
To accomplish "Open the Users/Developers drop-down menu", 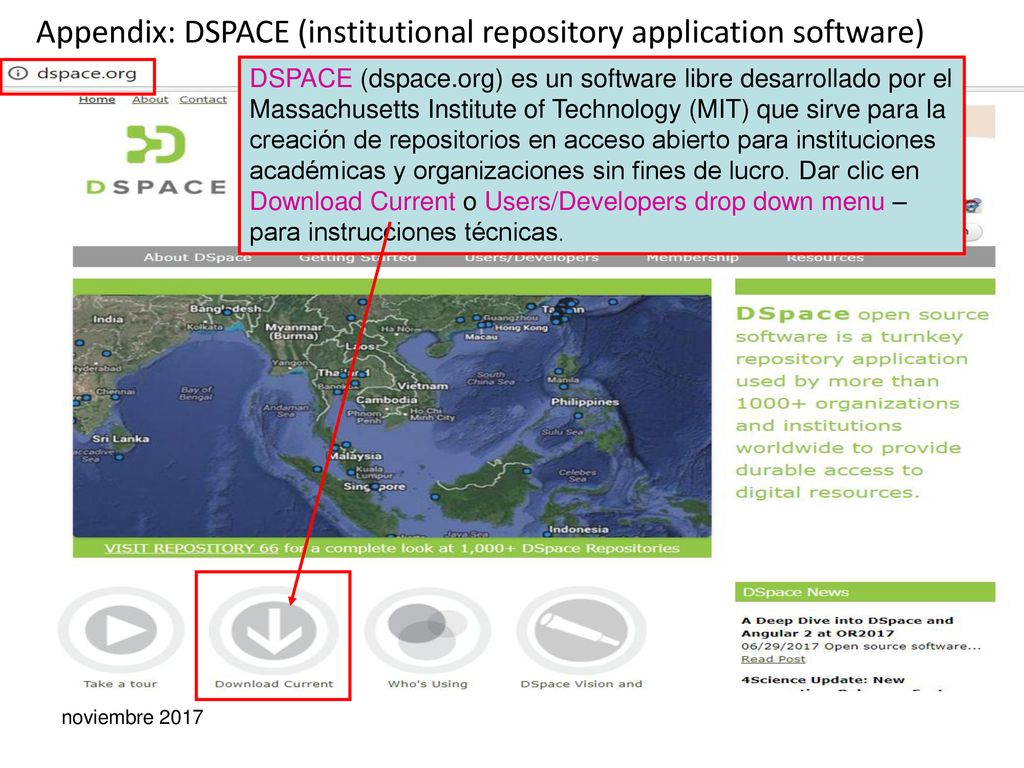I will (x=532, y=258).
